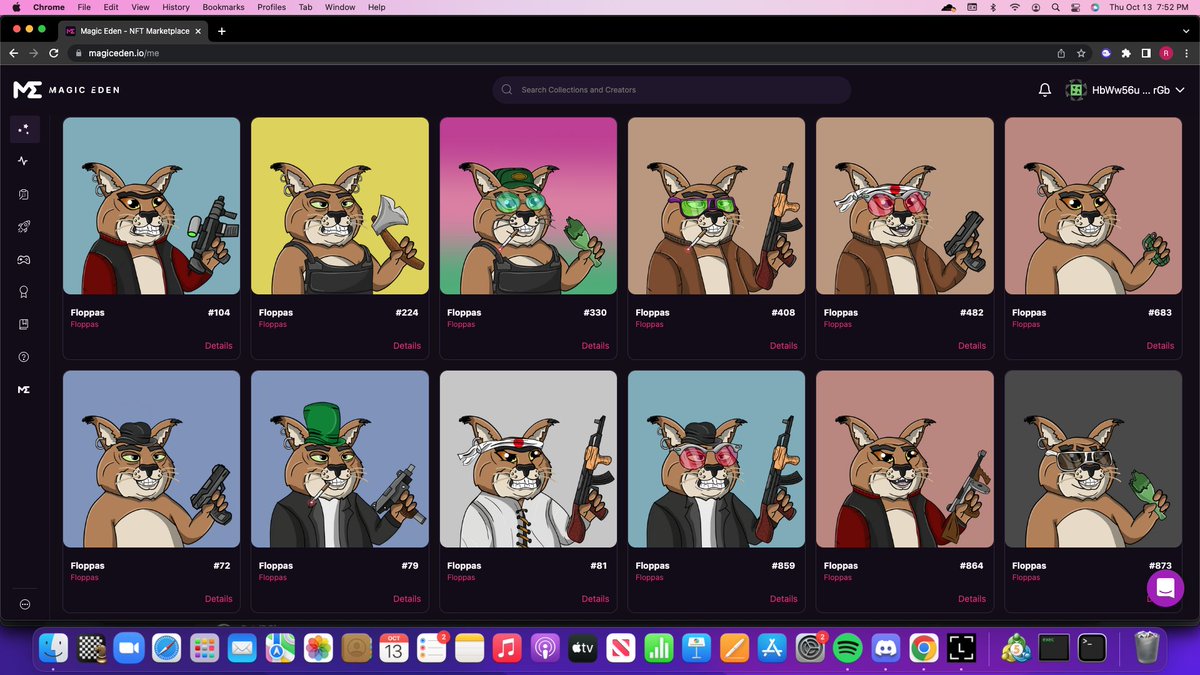Screen dimensions: 1200x675
Task: Open Chrome three-dot menu
Action: 1186,53
